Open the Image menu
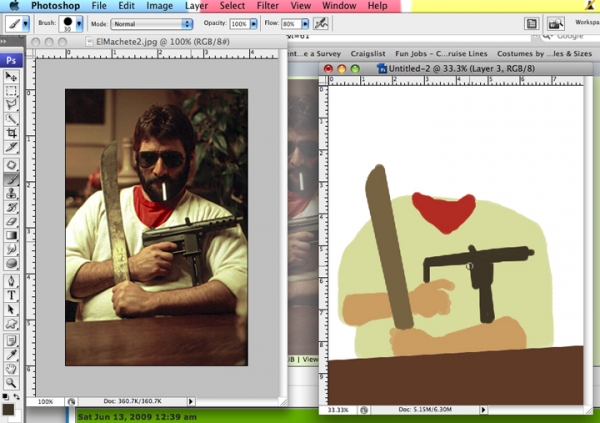This screenshot has width=600, height=423. (160, 6)
